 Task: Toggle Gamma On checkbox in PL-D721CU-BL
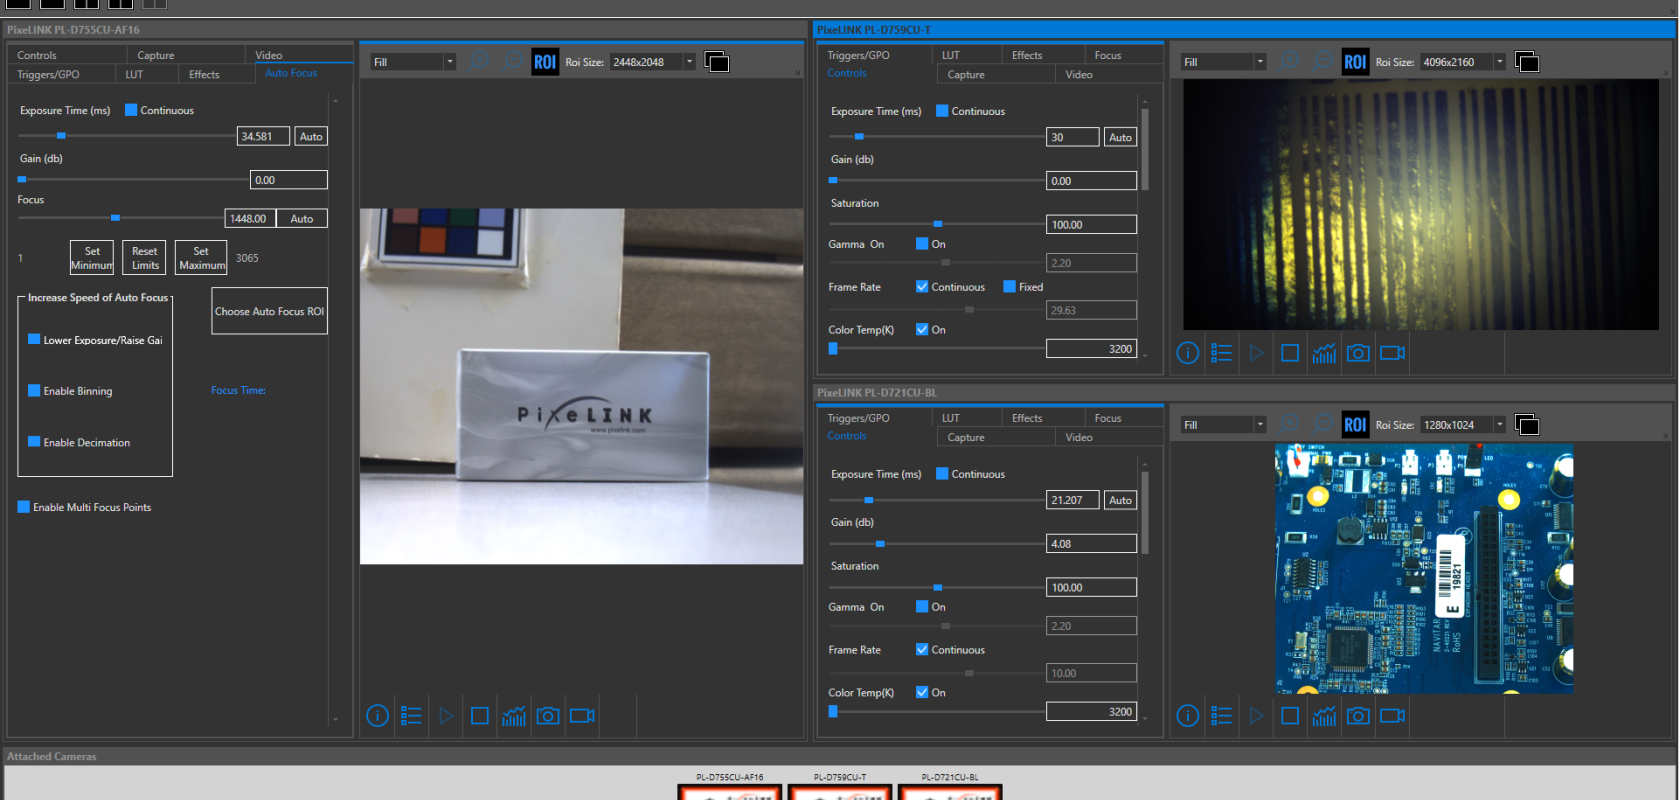click(x=922, y=606)
